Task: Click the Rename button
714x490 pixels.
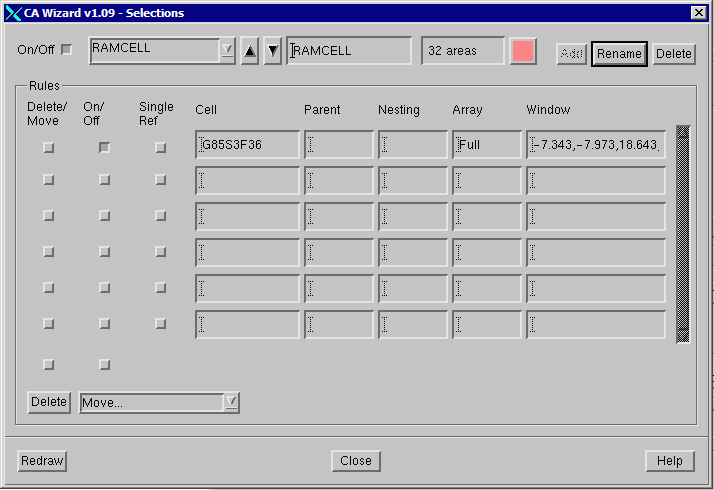Action: [x=619, y=54]
